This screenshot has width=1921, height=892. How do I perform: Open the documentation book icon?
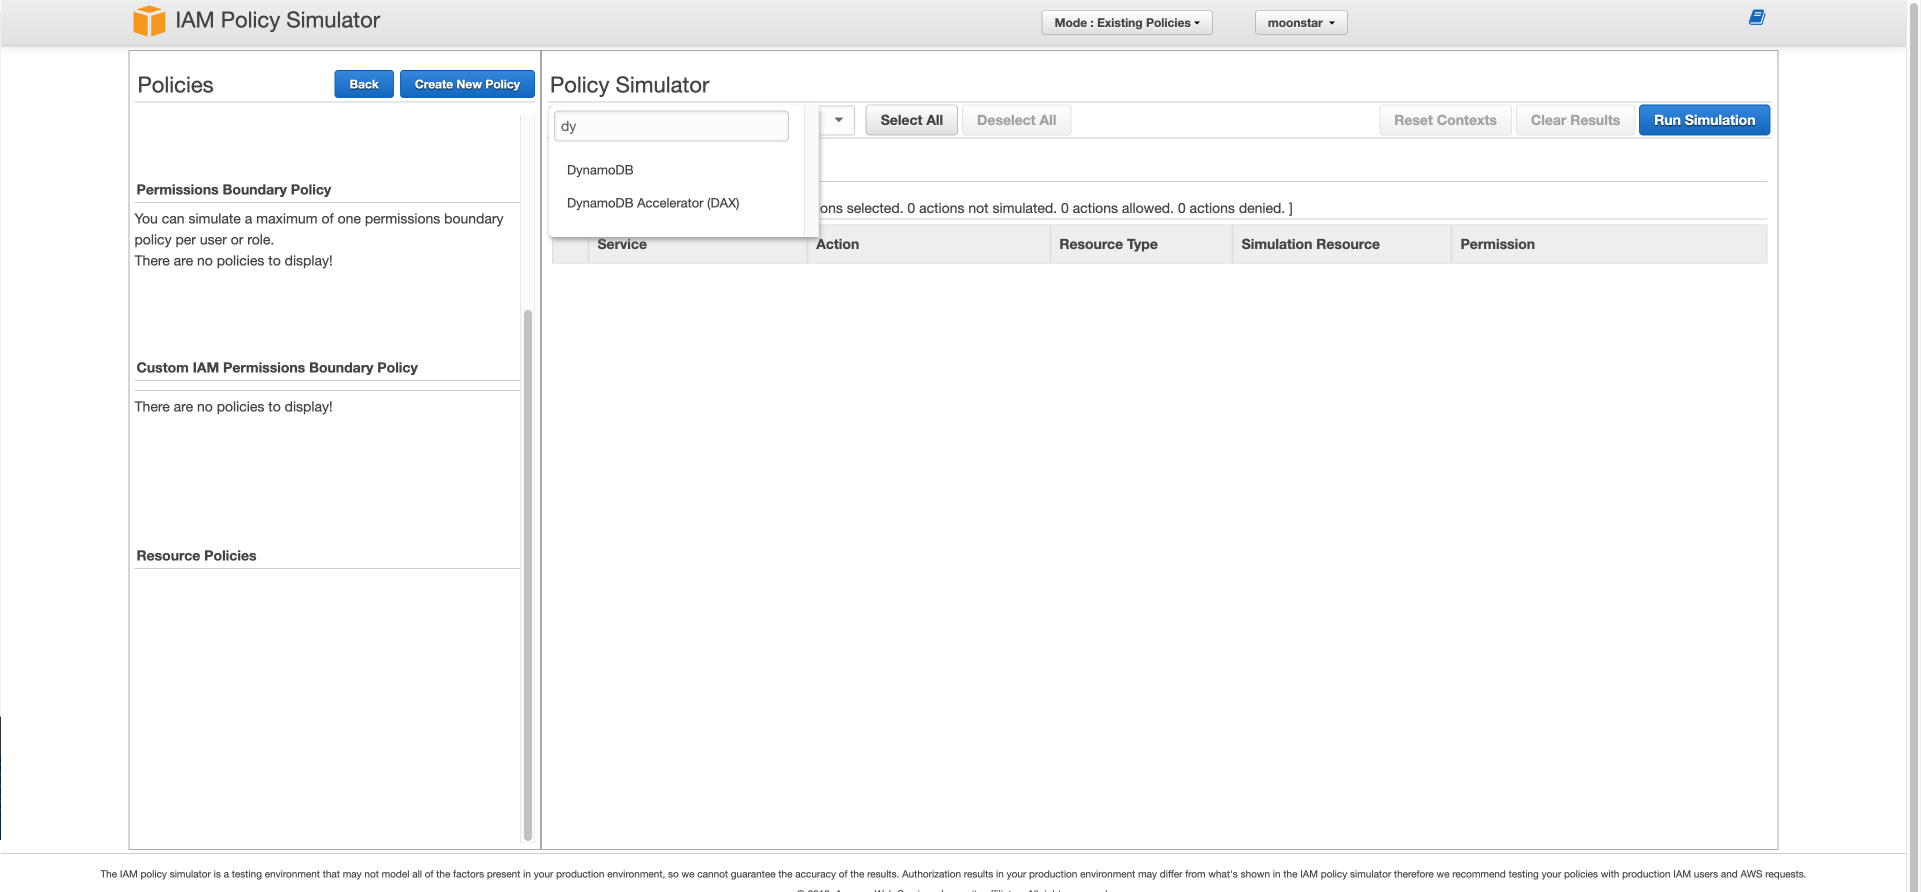point(1757,17)
